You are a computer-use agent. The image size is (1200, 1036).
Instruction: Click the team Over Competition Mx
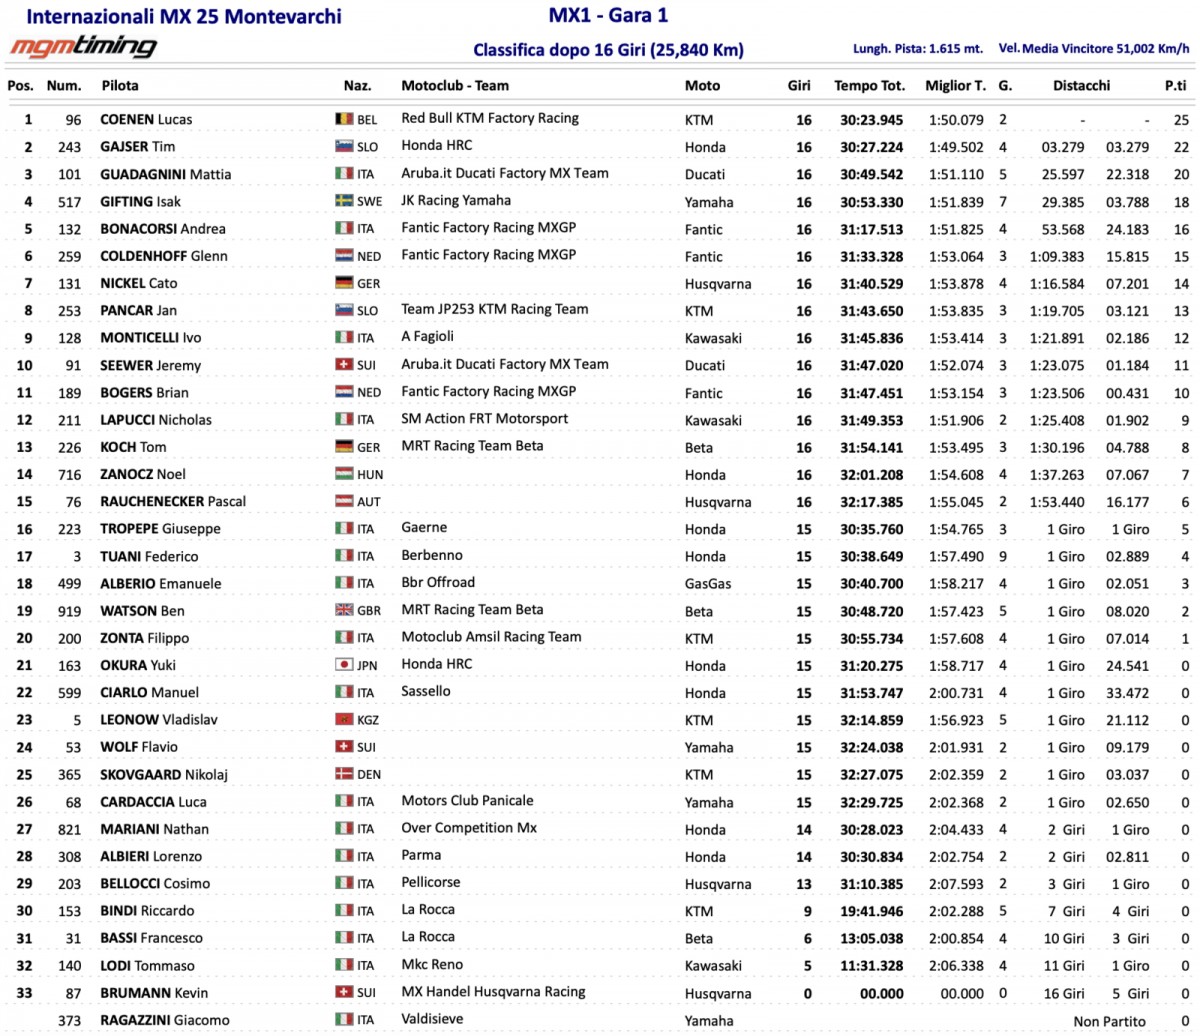click(469, 827)
